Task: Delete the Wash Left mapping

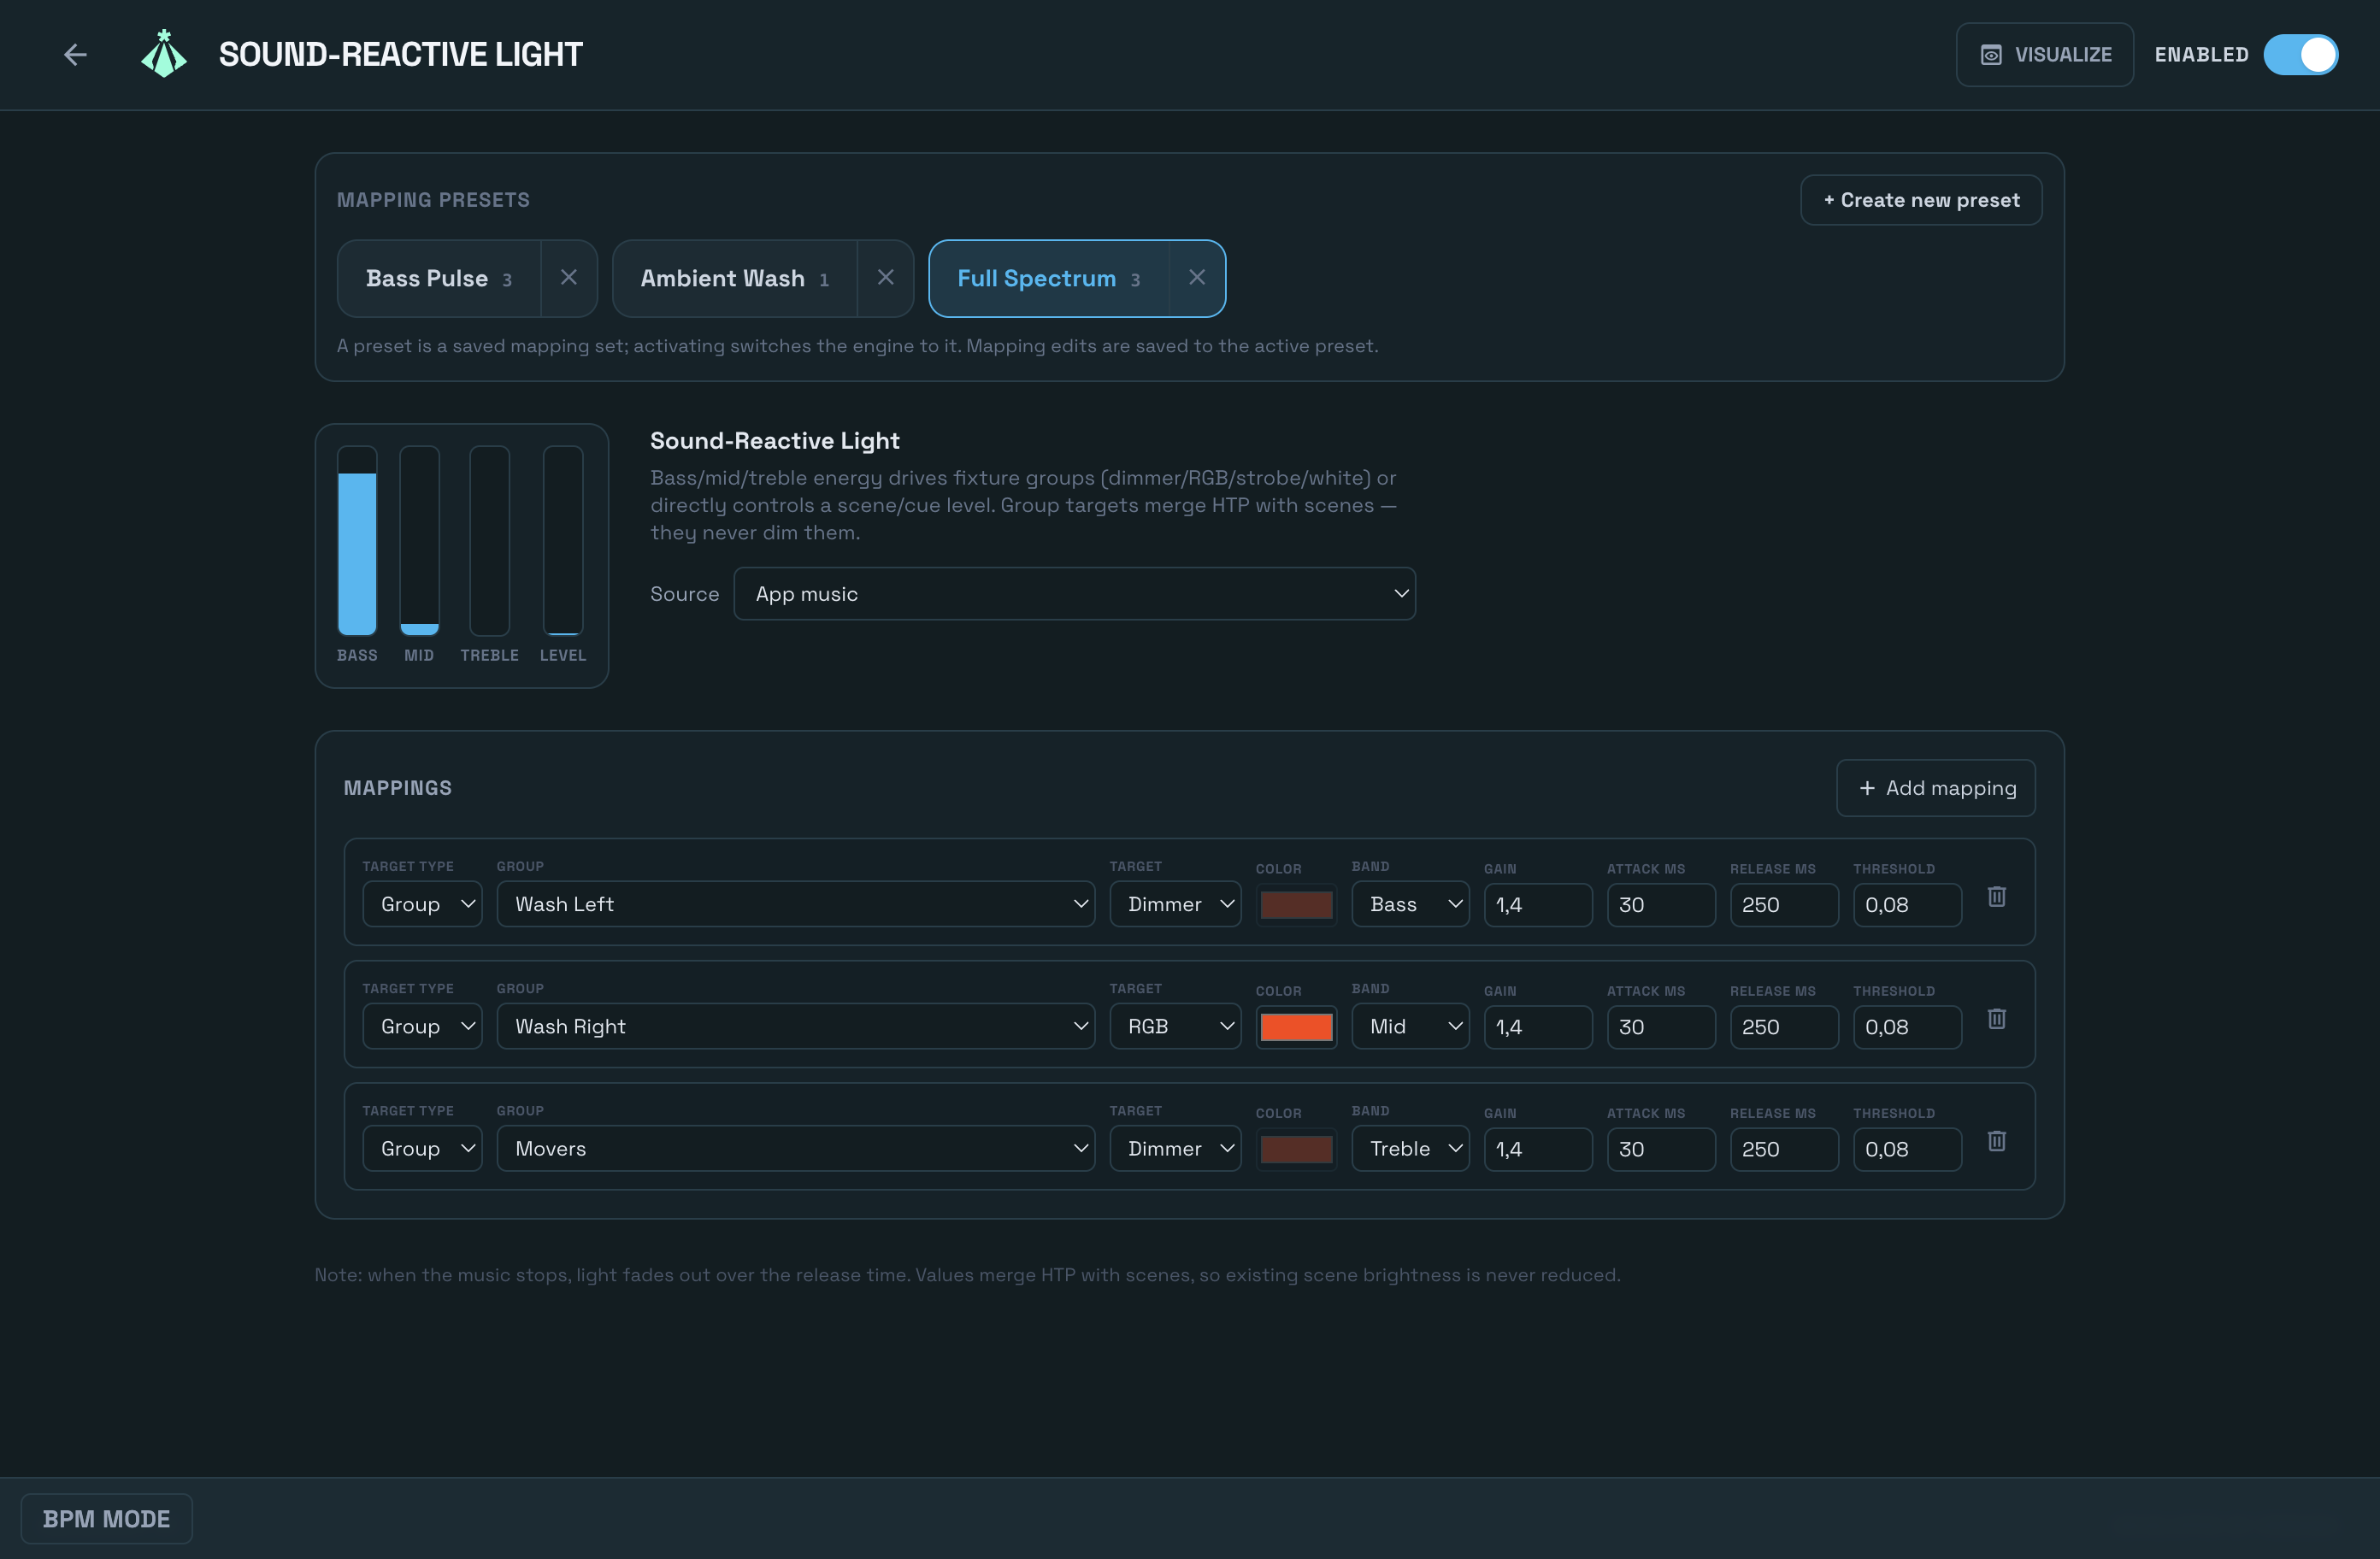Action: [1996, 897]
